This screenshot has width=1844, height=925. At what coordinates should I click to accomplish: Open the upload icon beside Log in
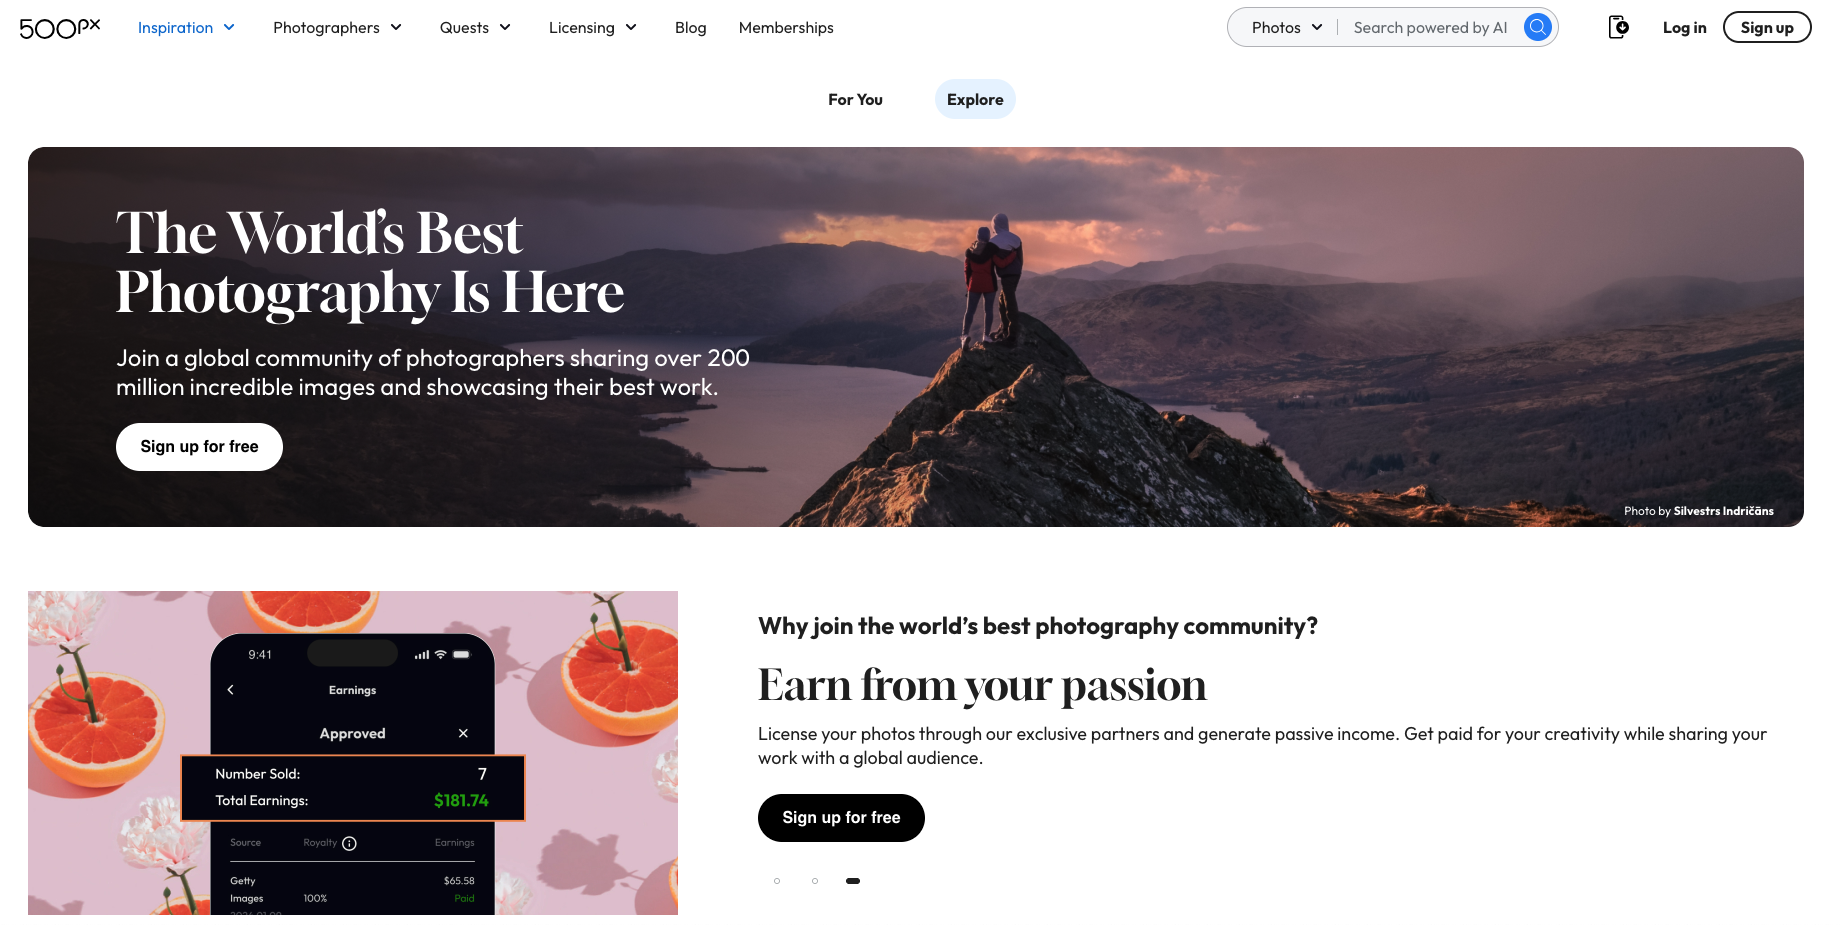pyautogui.click(x=1618, y=27)
